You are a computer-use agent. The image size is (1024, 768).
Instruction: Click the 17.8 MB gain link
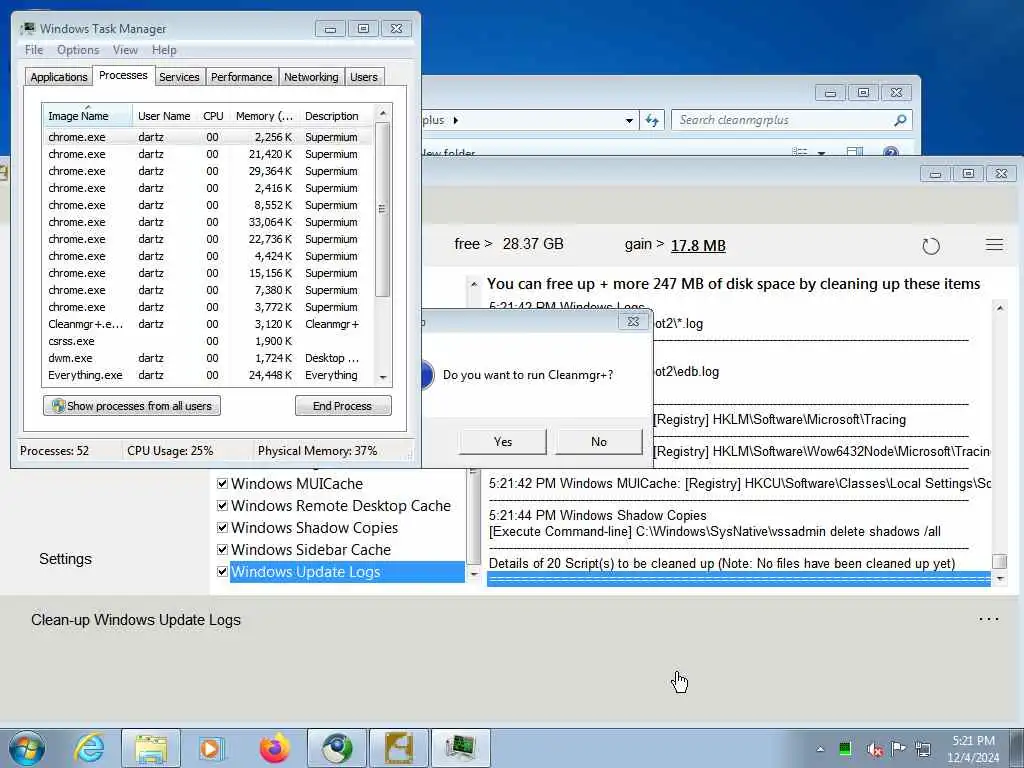[x=698, y=246]
